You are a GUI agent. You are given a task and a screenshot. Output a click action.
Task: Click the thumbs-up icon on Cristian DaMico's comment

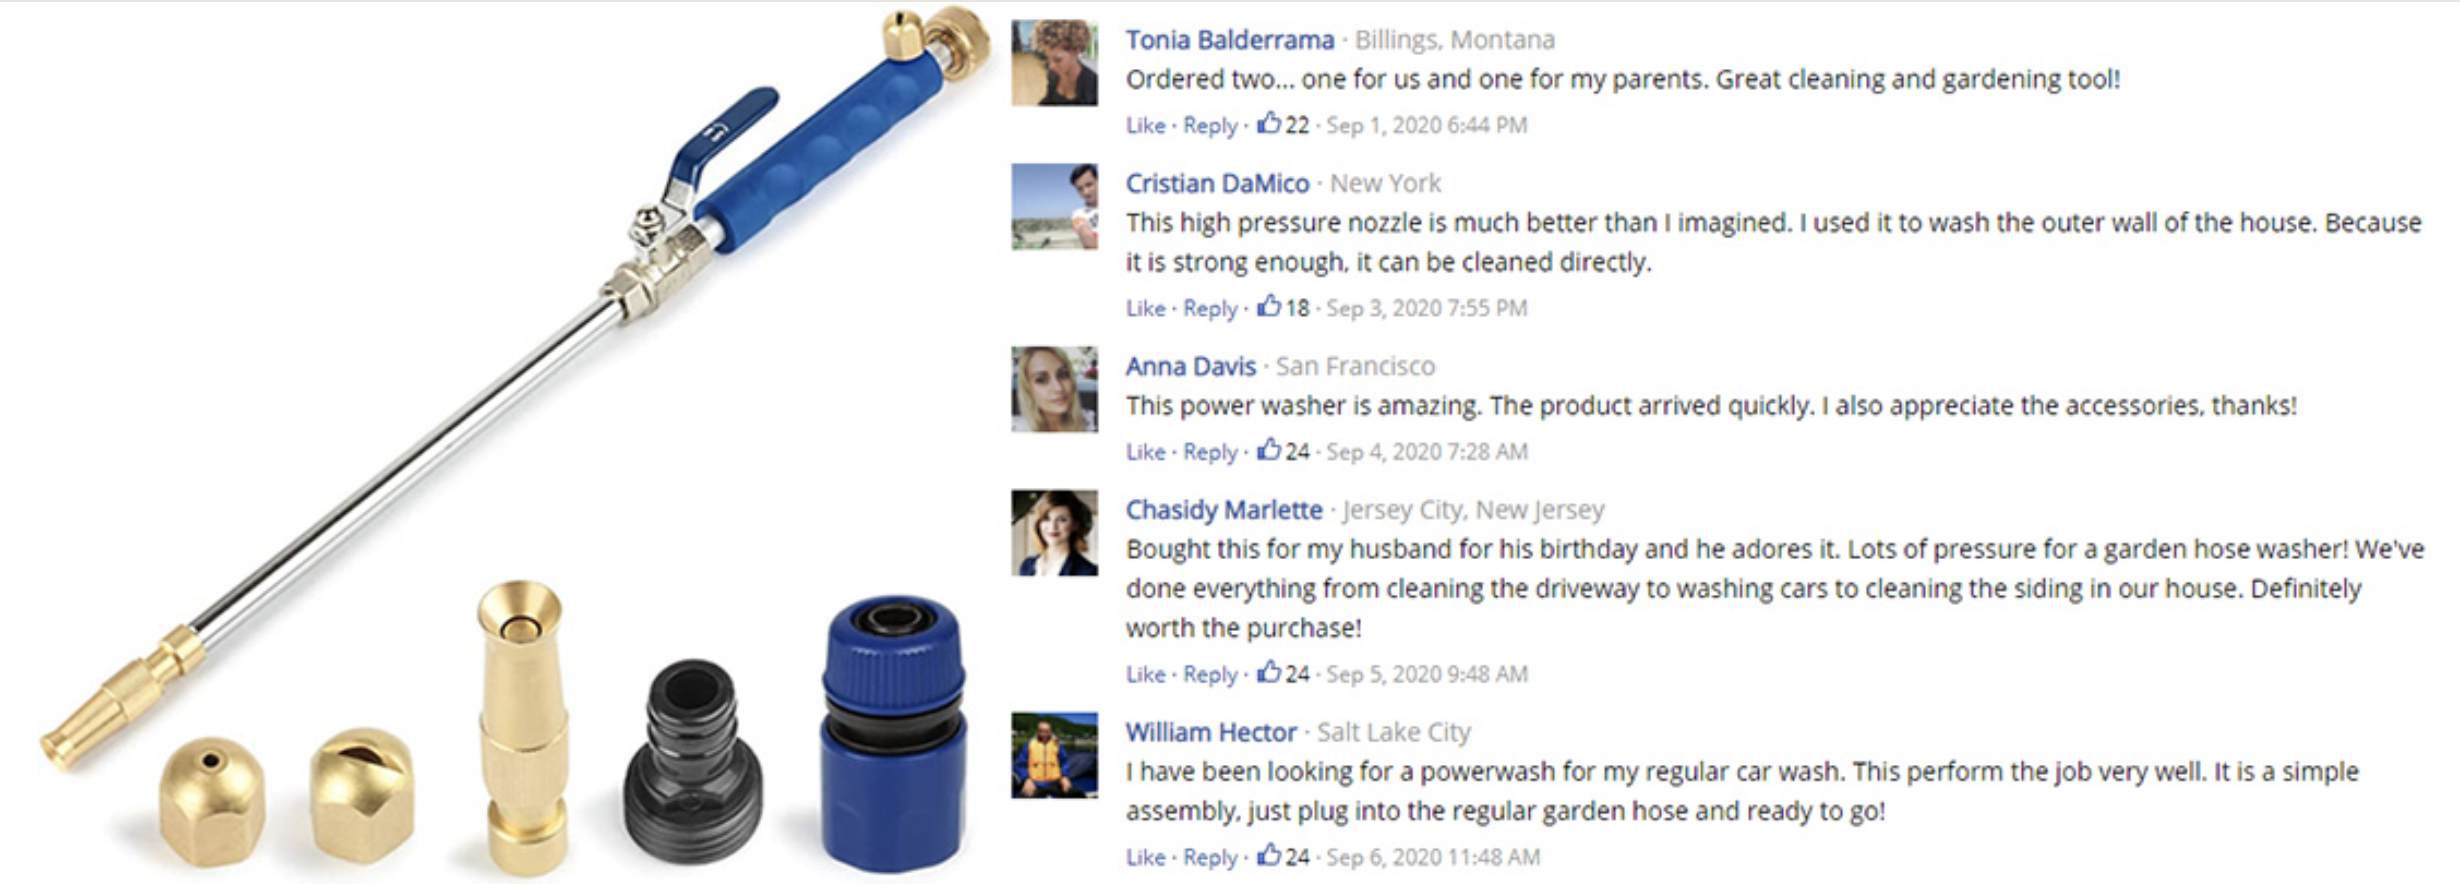click(1269, 306)
